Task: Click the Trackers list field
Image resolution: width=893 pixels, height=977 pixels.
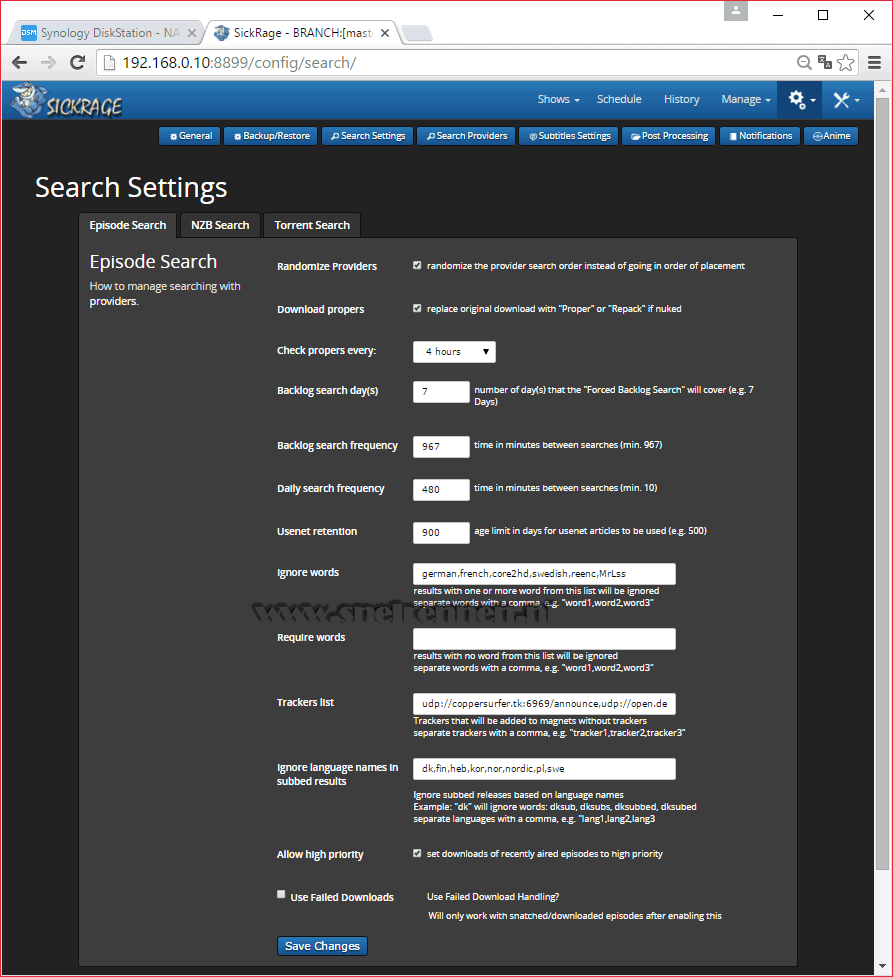Action: pos(544,703)
